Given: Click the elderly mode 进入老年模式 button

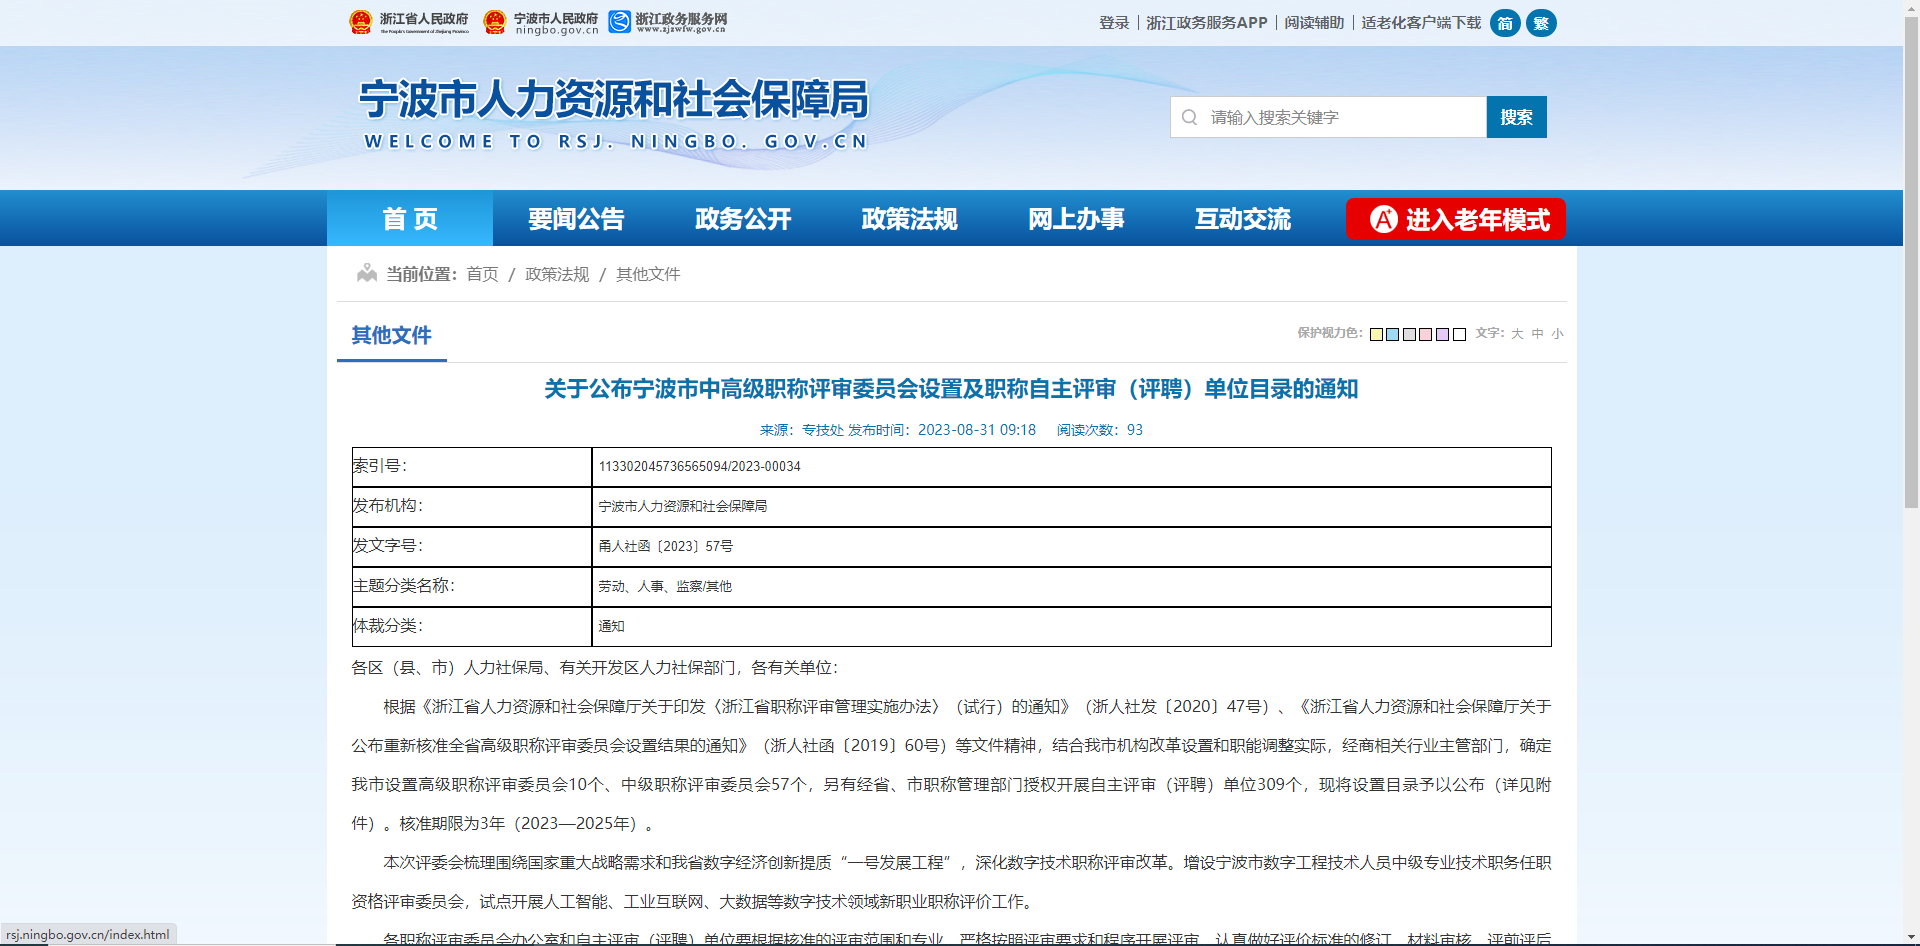Looking at the screenshot, I should [1455, 219].
